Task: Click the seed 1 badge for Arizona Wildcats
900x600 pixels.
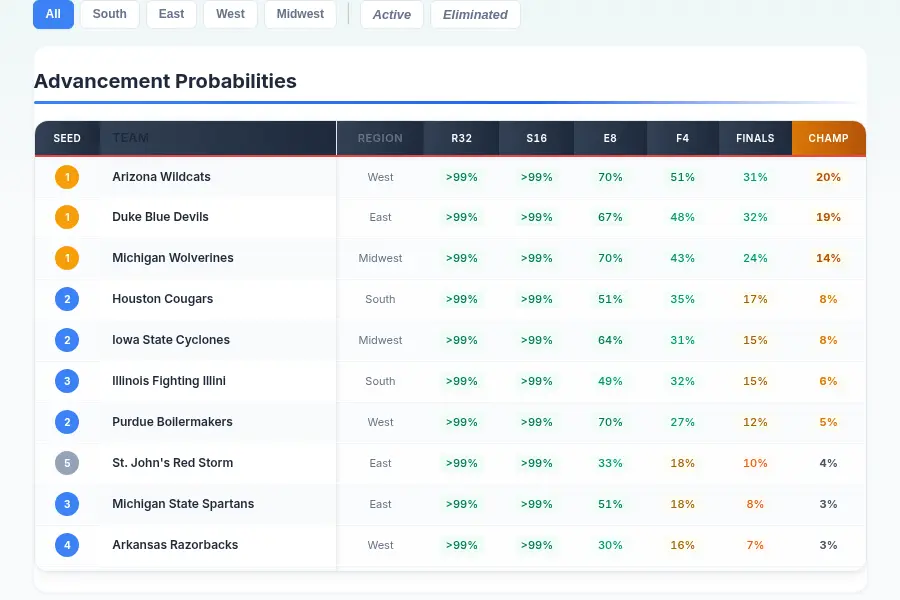Action: click(67, 177)
